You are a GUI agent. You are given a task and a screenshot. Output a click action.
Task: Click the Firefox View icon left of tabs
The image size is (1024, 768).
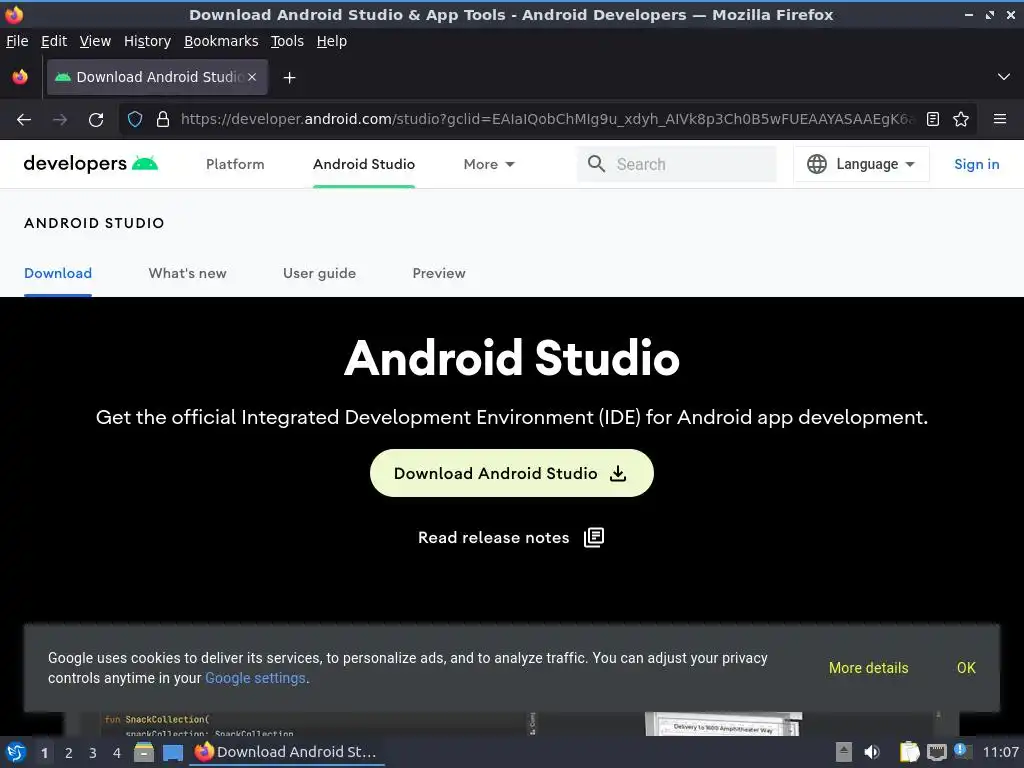click(20, 77)
